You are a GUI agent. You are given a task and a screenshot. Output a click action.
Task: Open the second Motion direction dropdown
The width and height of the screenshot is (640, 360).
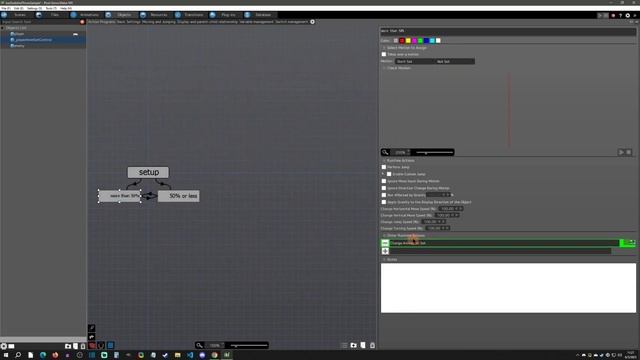[454, 61]
